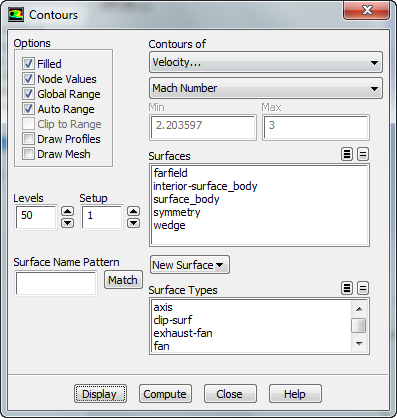Deselect all surfaces using Surfaces list icon

click(363, 154)
